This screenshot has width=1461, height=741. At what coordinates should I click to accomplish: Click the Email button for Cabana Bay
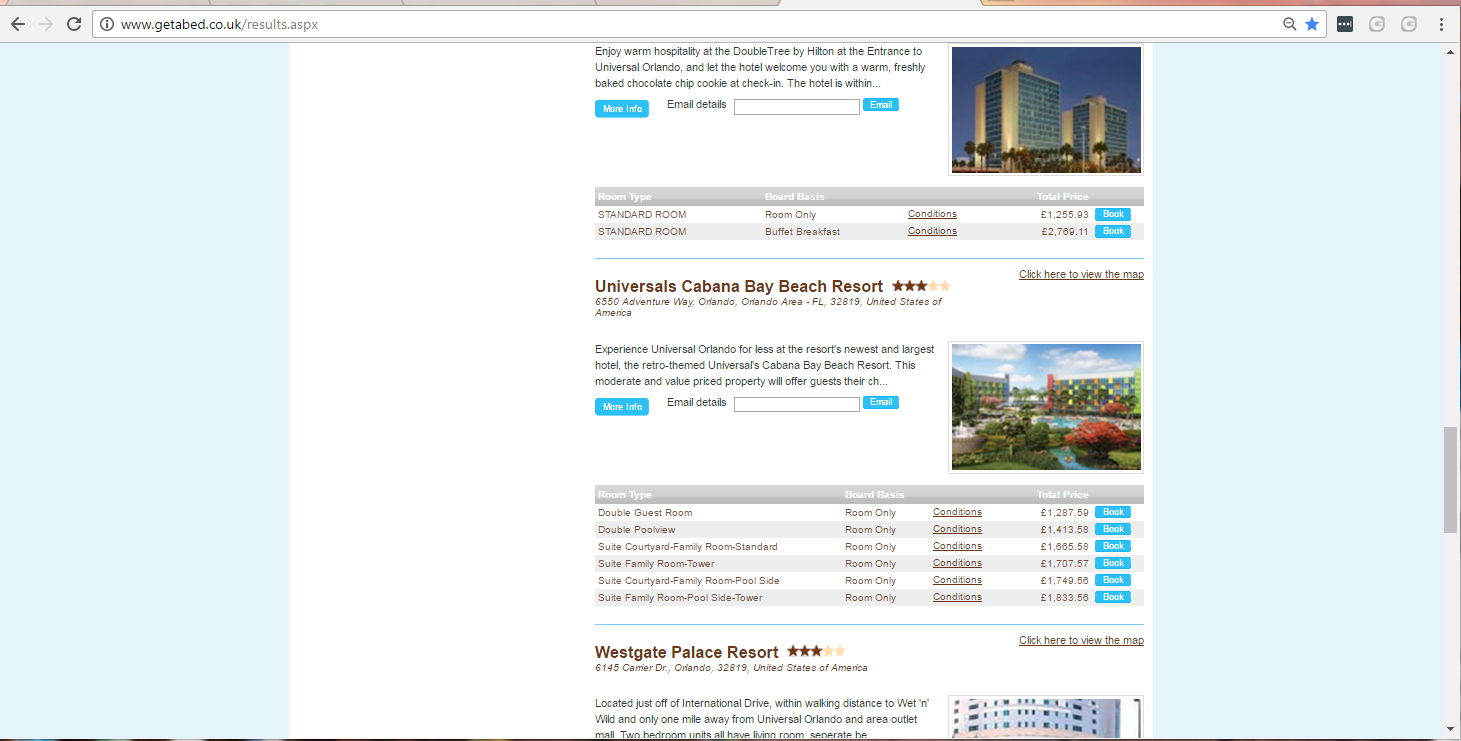pyautogui.click(x=881, y=403)
